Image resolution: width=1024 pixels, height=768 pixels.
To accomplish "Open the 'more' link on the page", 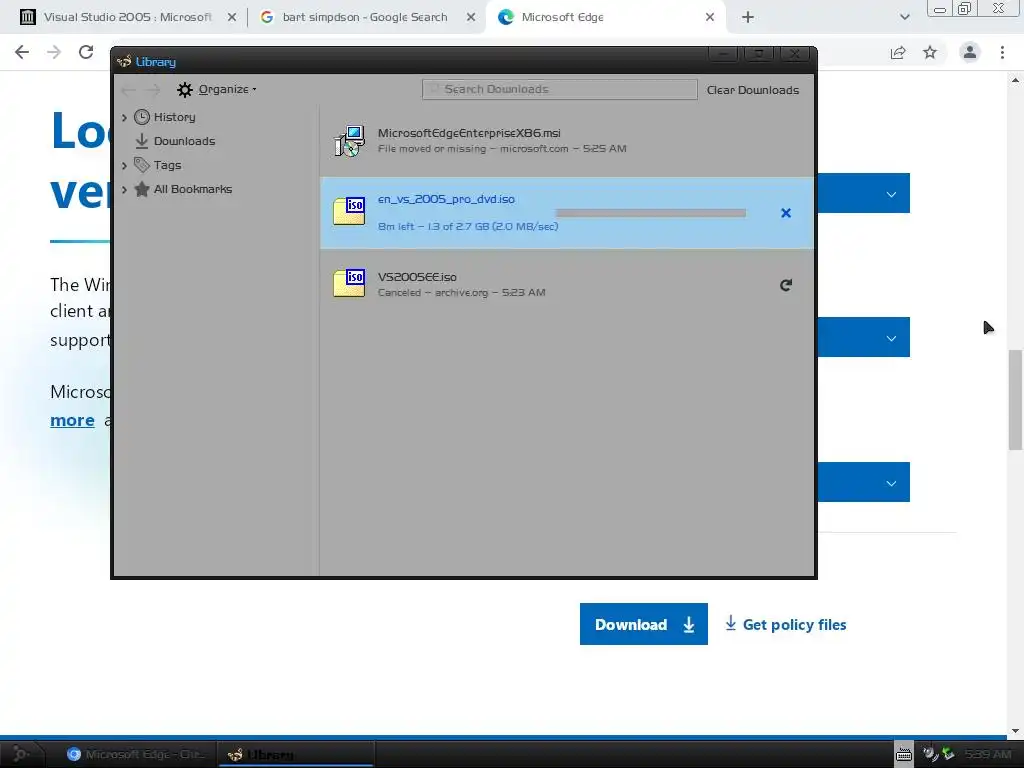I will 72,421.
